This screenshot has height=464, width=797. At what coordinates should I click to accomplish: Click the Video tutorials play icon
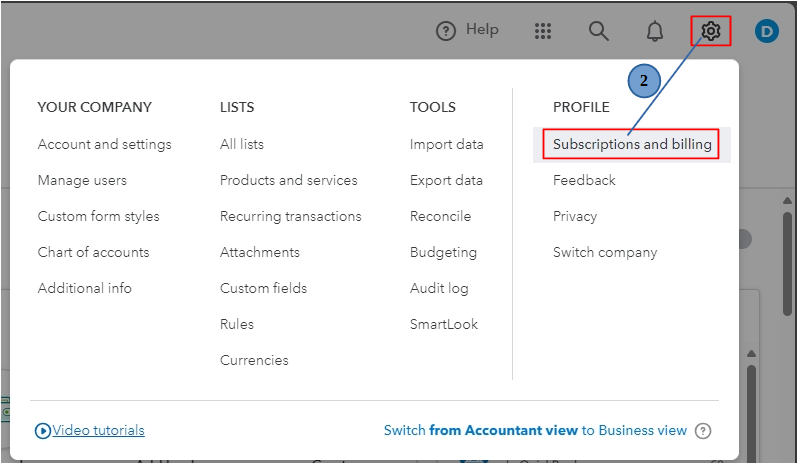43,431
